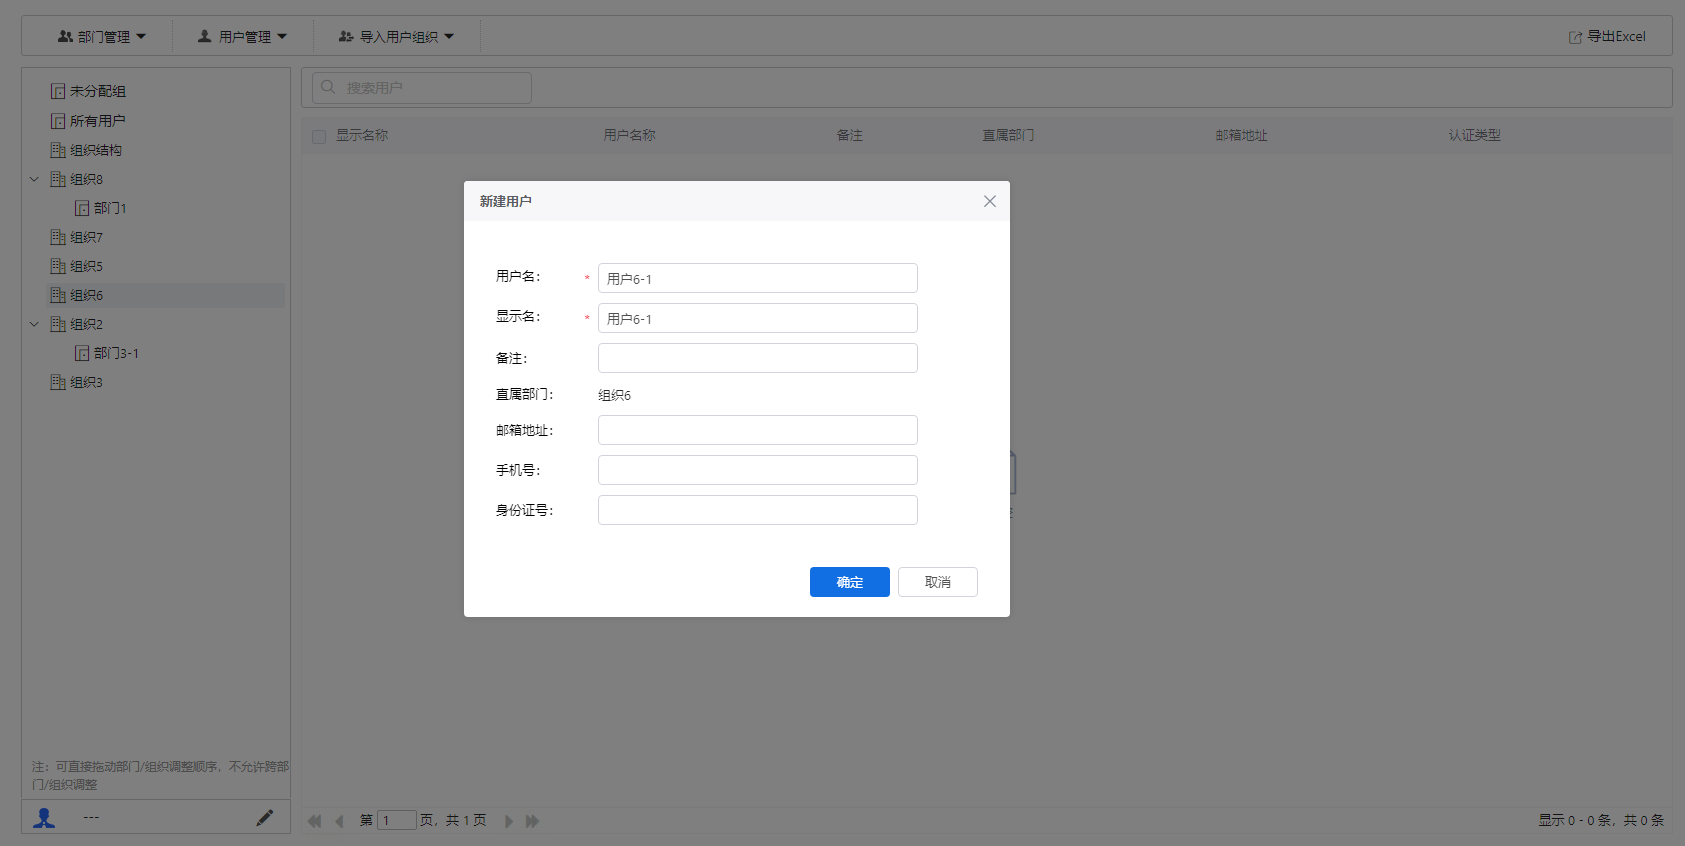Click the pencil edit icon at bottom left

click(264, 818)
